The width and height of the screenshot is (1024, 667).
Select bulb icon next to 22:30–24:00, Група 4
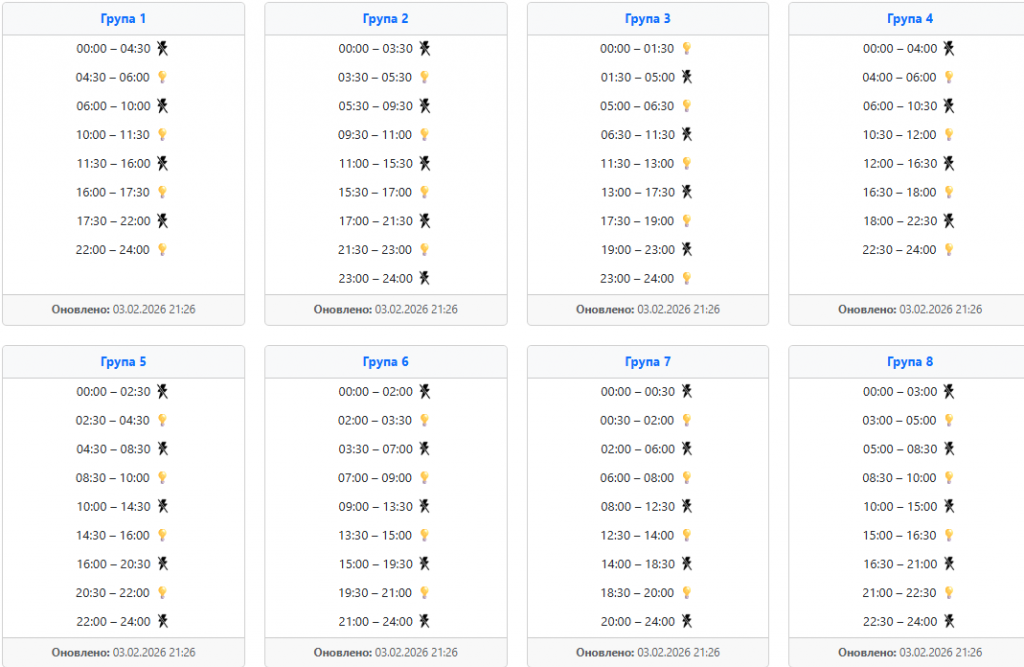[x=949, y=250]
